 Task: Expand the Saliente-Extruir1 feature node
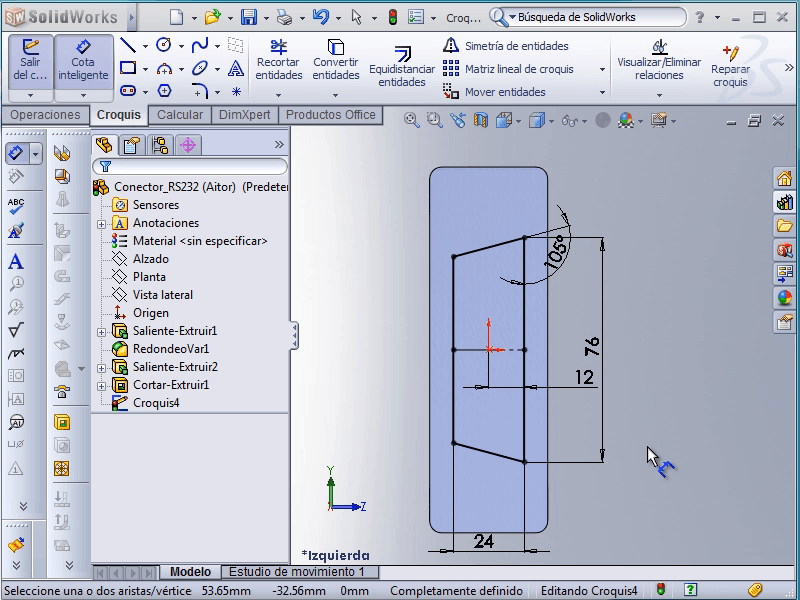pos(101,332)
